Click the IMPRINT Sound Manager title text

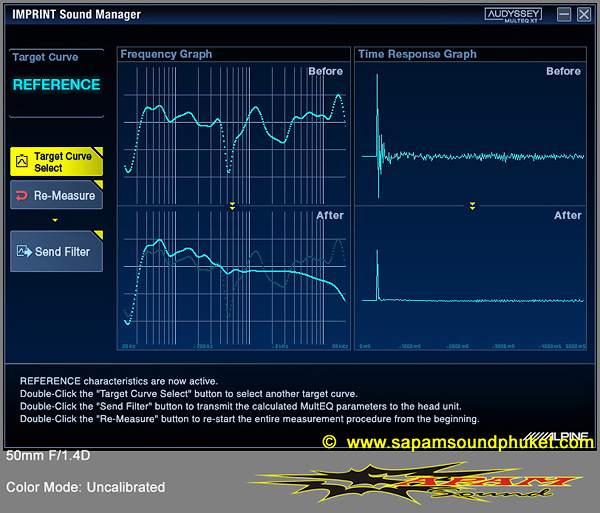[77, 15]
